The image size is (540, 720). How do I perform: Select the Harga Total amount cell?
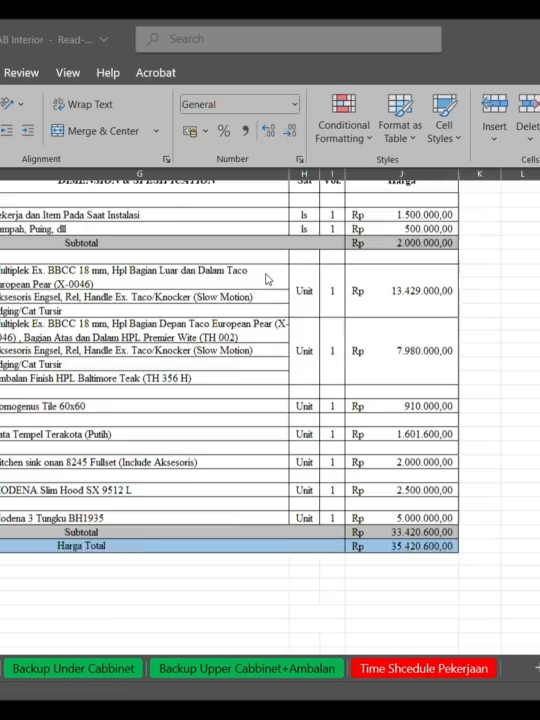point(402,546)
